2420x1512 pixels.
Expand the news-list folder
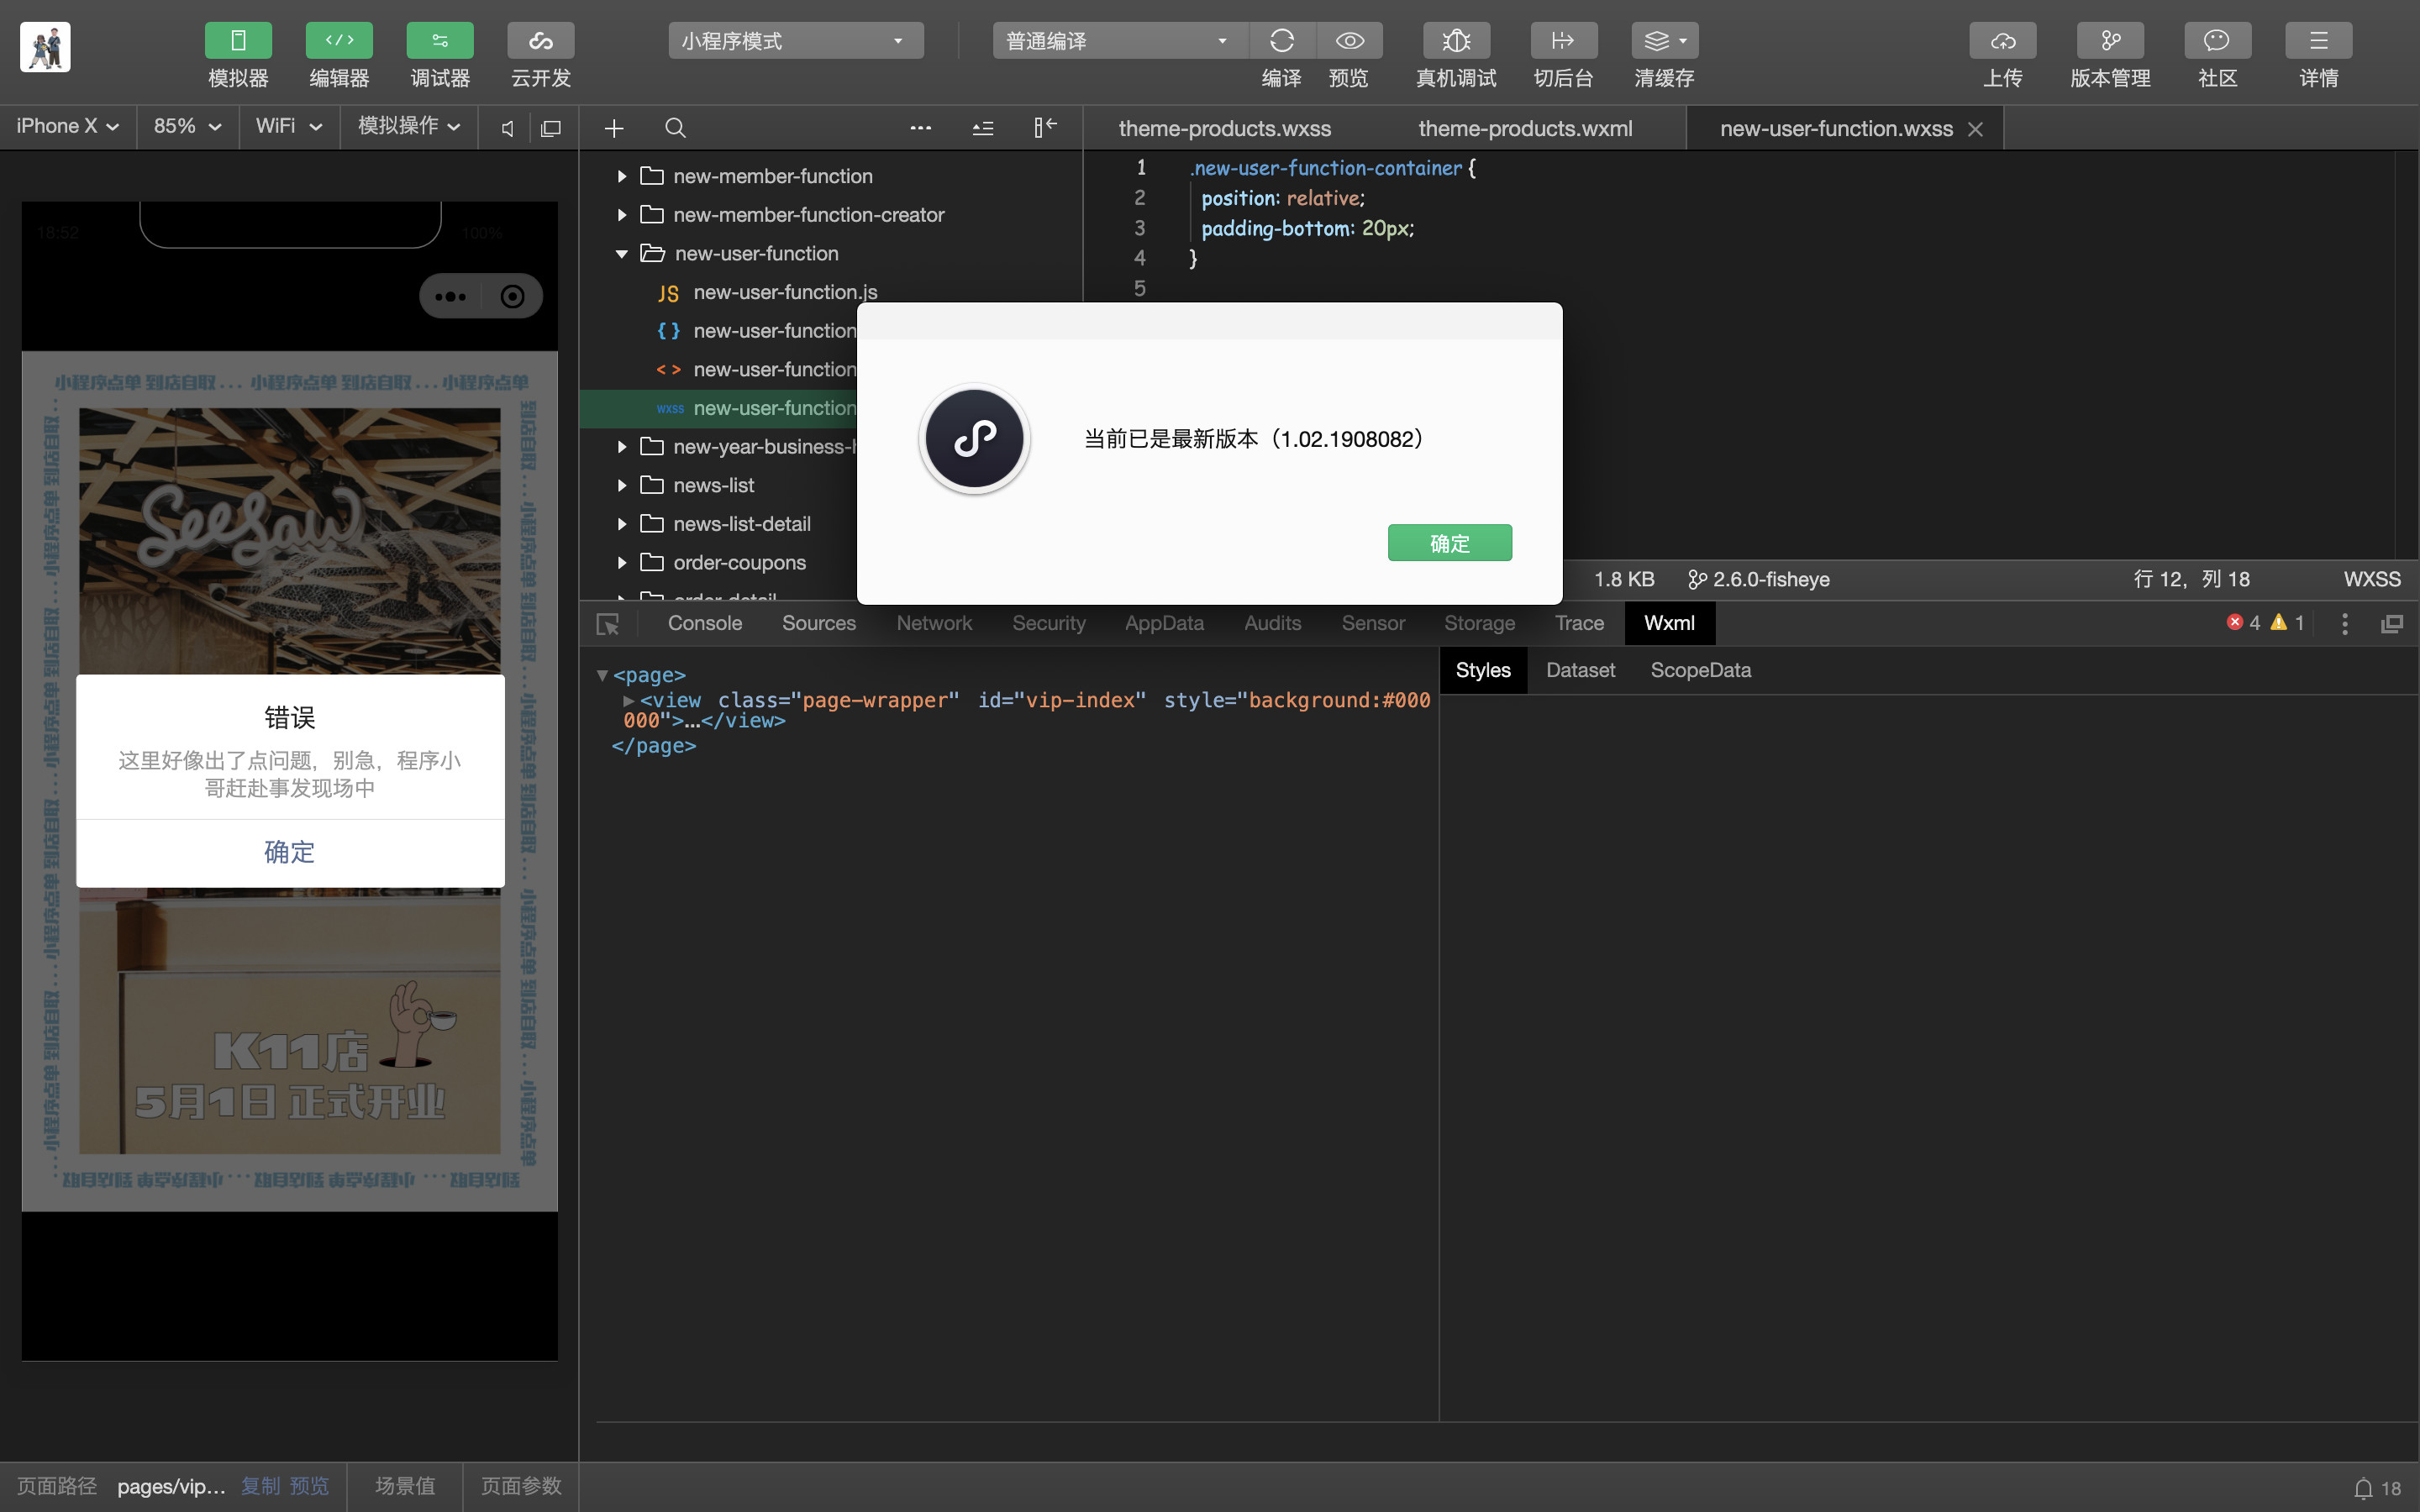[713, 485]
